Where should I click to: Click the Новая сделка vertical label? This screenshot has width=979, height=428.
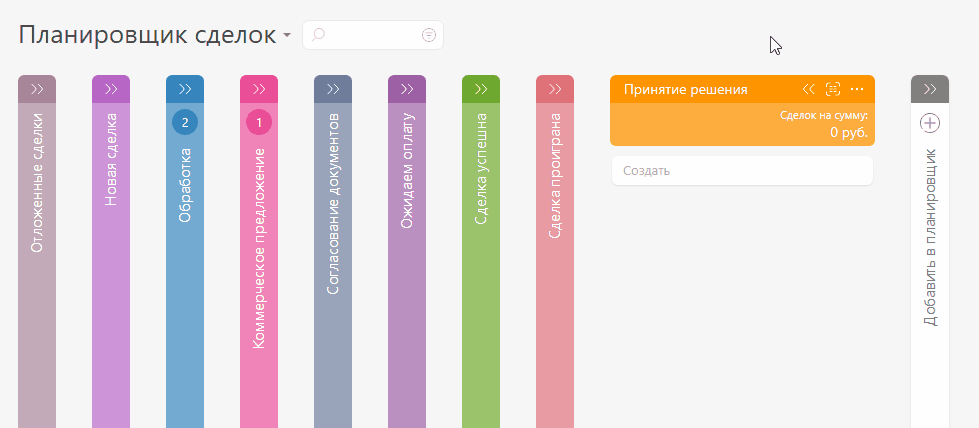coord(111,159)
